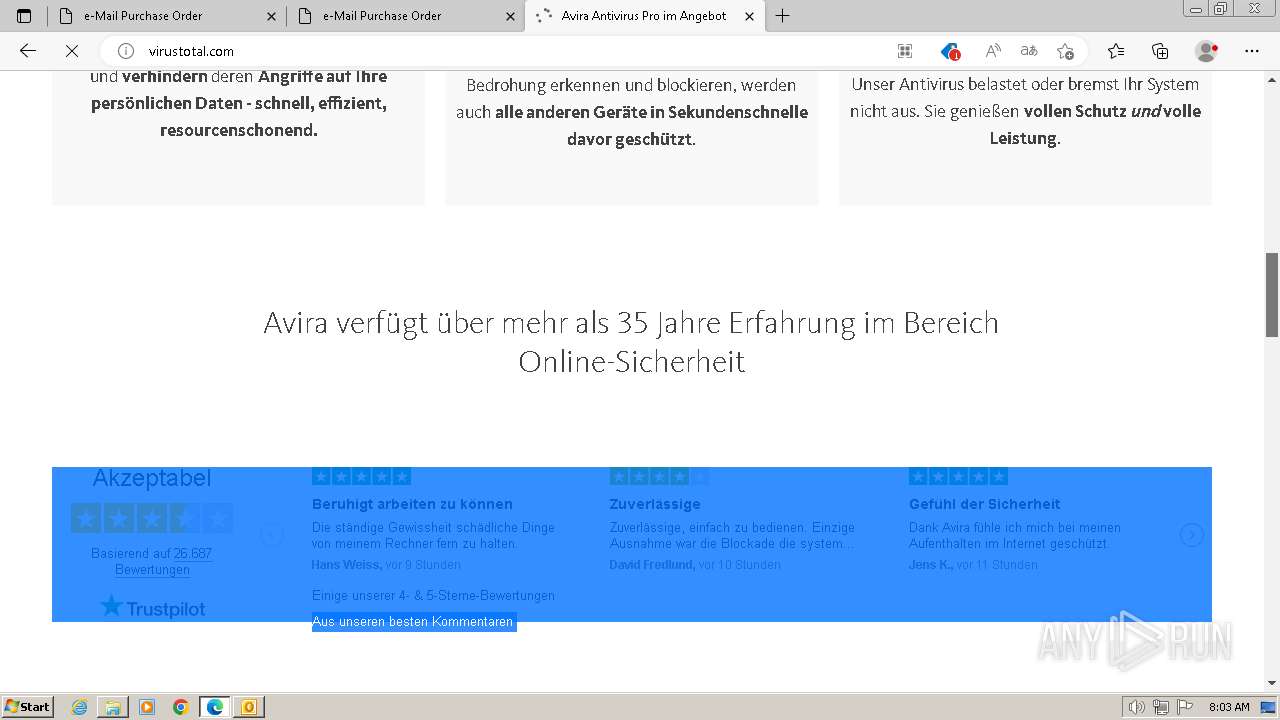Launch Google Chrome from the taskbar

(181, 707)
